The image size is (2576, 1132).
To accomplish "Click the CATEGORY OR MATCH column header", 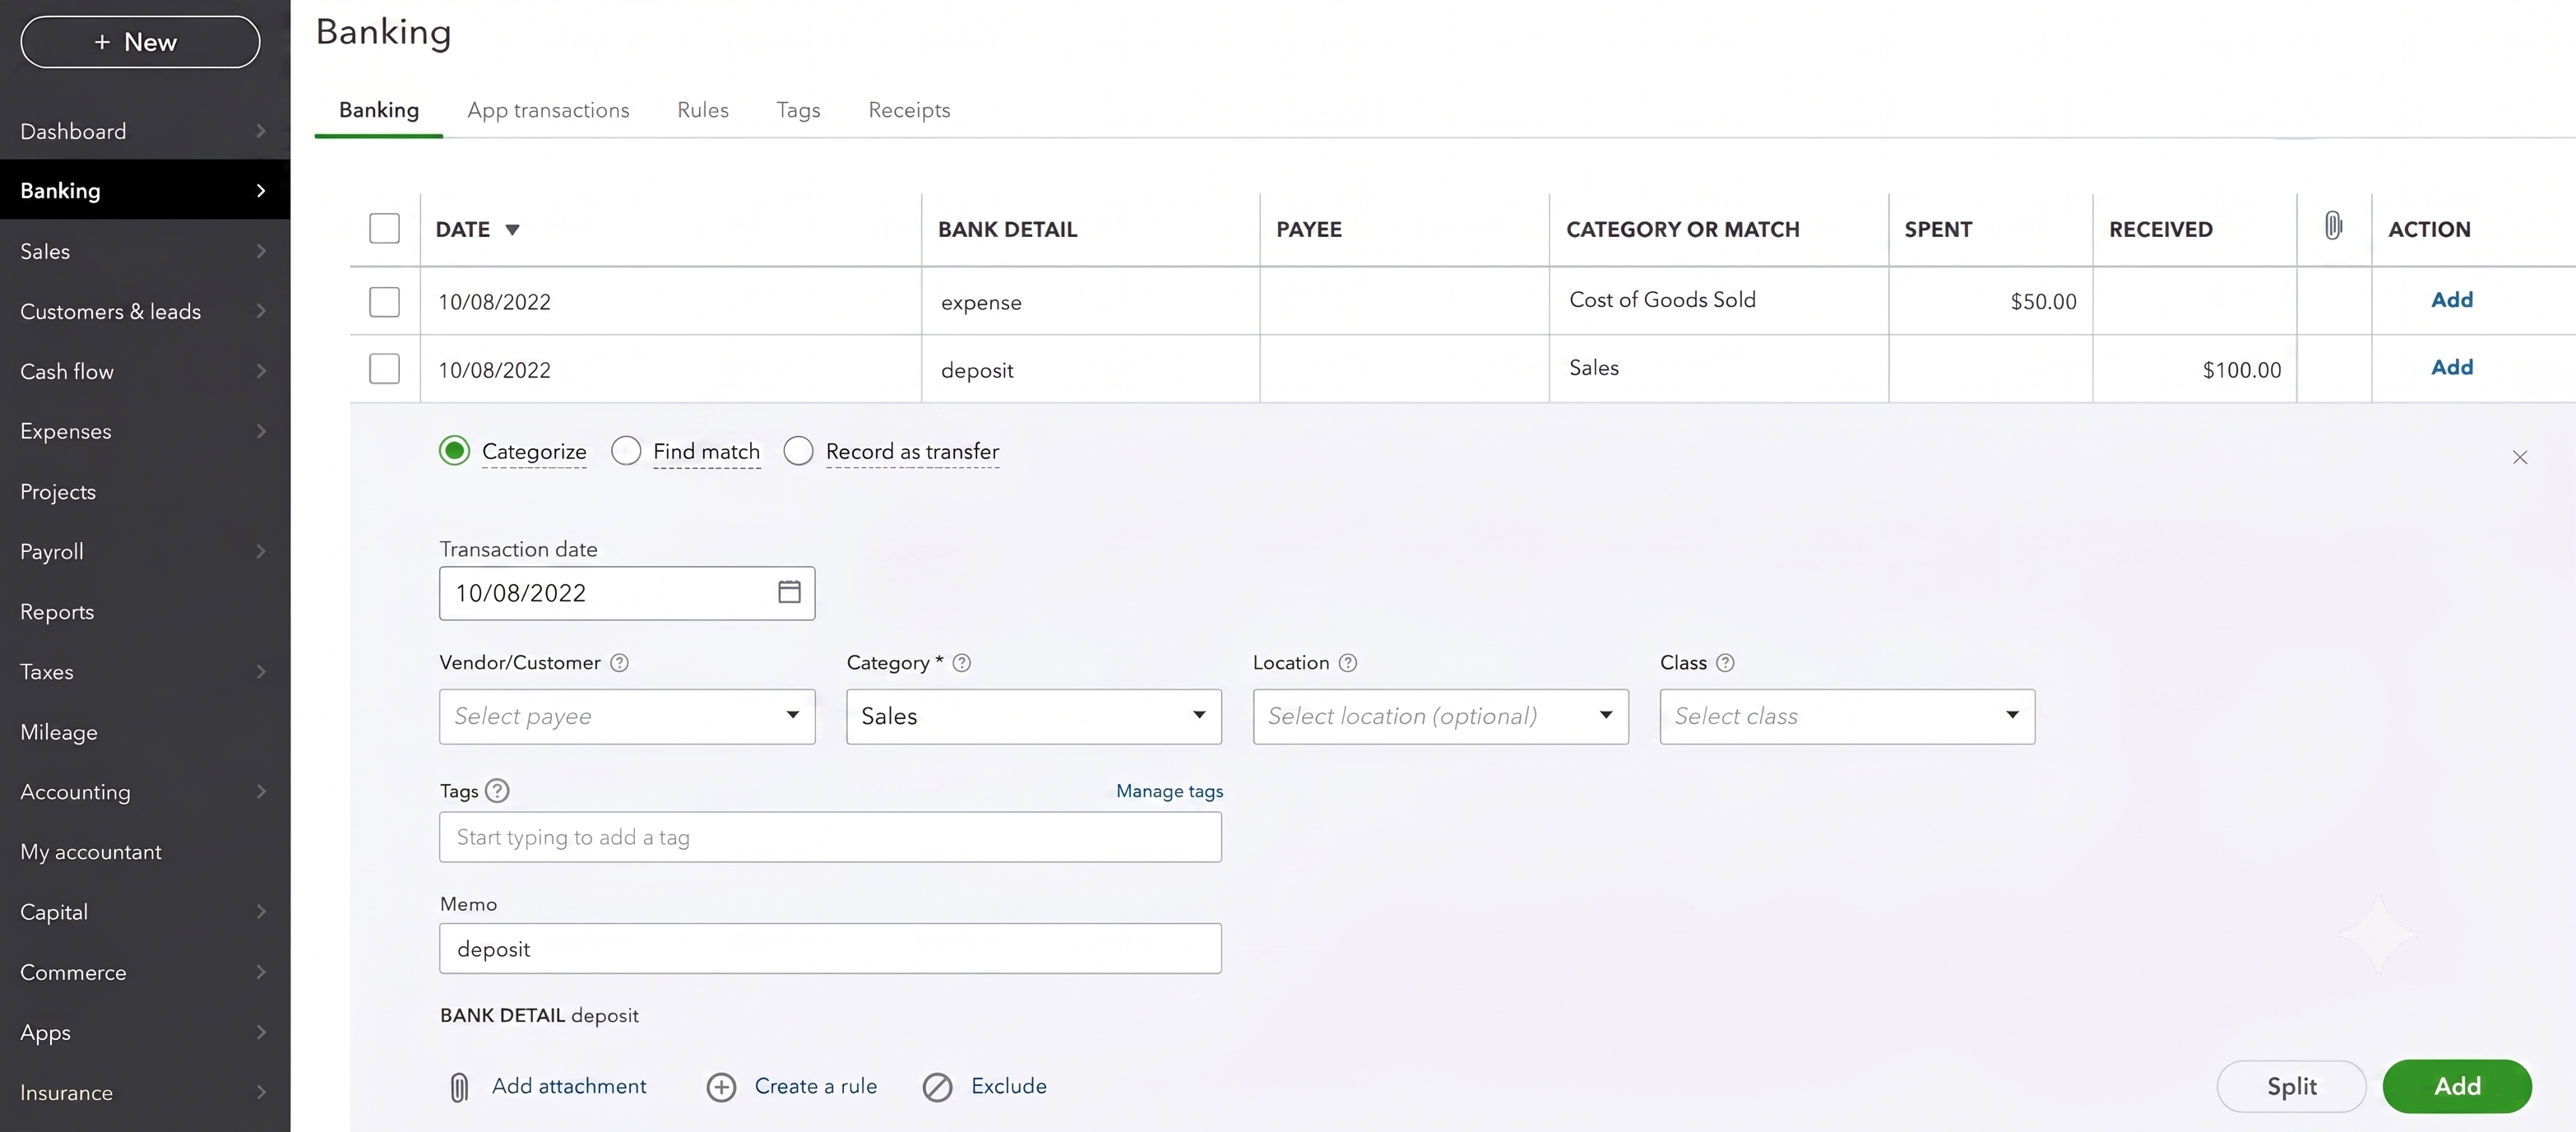I will 1682,229.
